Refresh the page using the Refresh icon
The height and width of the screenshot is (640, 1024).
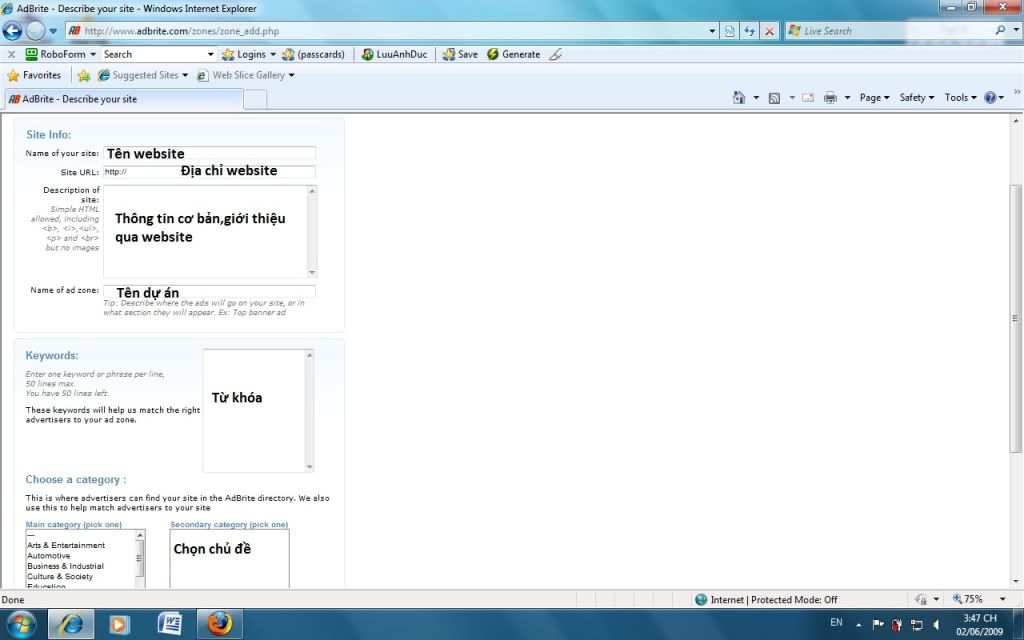point(750,31)
